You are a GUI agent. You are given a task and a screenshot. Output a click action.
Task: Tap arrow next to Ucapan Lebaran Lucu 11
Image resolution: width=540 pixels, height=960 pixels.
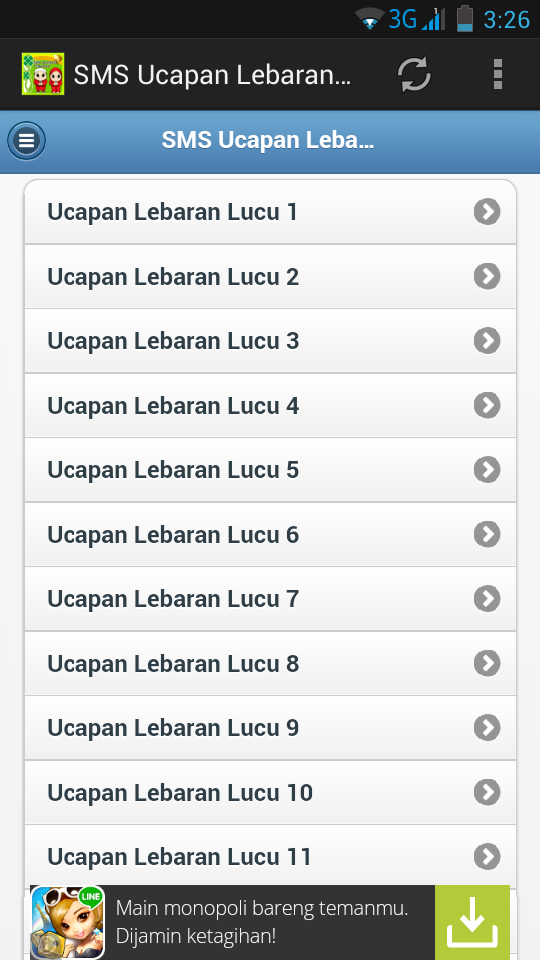[x=487, y=857]
